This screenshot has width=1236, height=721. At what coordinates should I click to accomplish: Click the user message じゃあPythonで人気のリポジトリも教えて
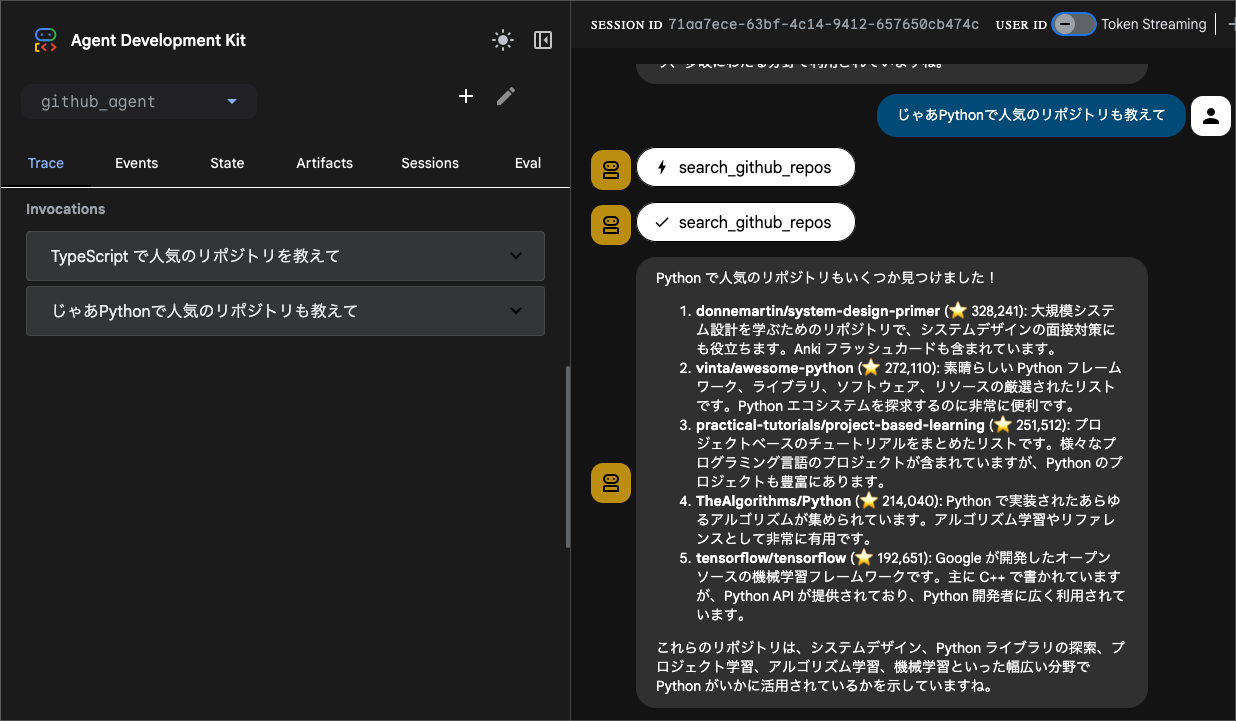[1032, 116]
